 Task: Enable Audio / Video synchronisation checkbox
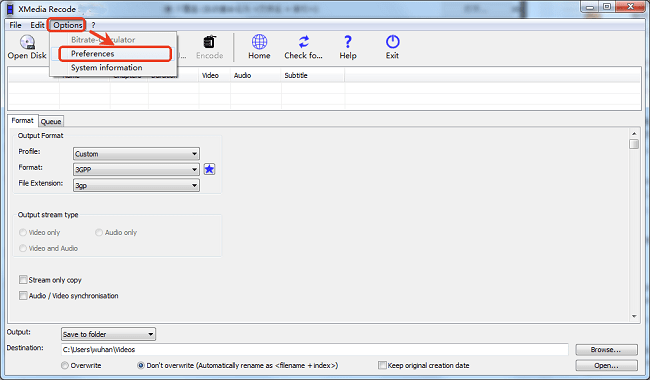pyautogui.click(x=23, y=295)
